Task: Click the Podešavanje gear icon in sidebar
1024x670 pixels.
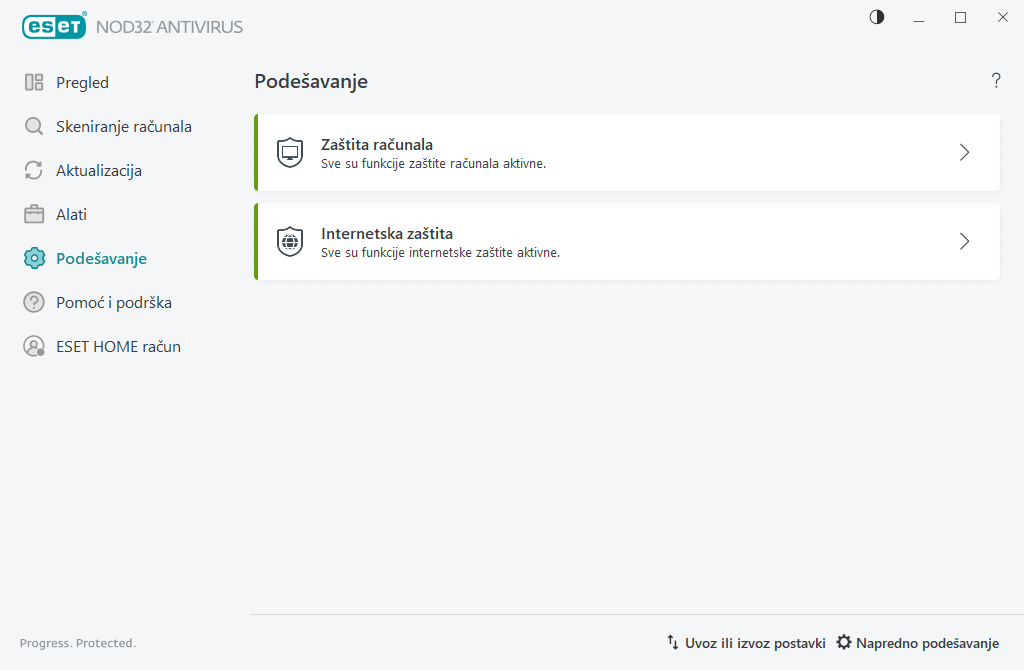Action: point(34,259)
